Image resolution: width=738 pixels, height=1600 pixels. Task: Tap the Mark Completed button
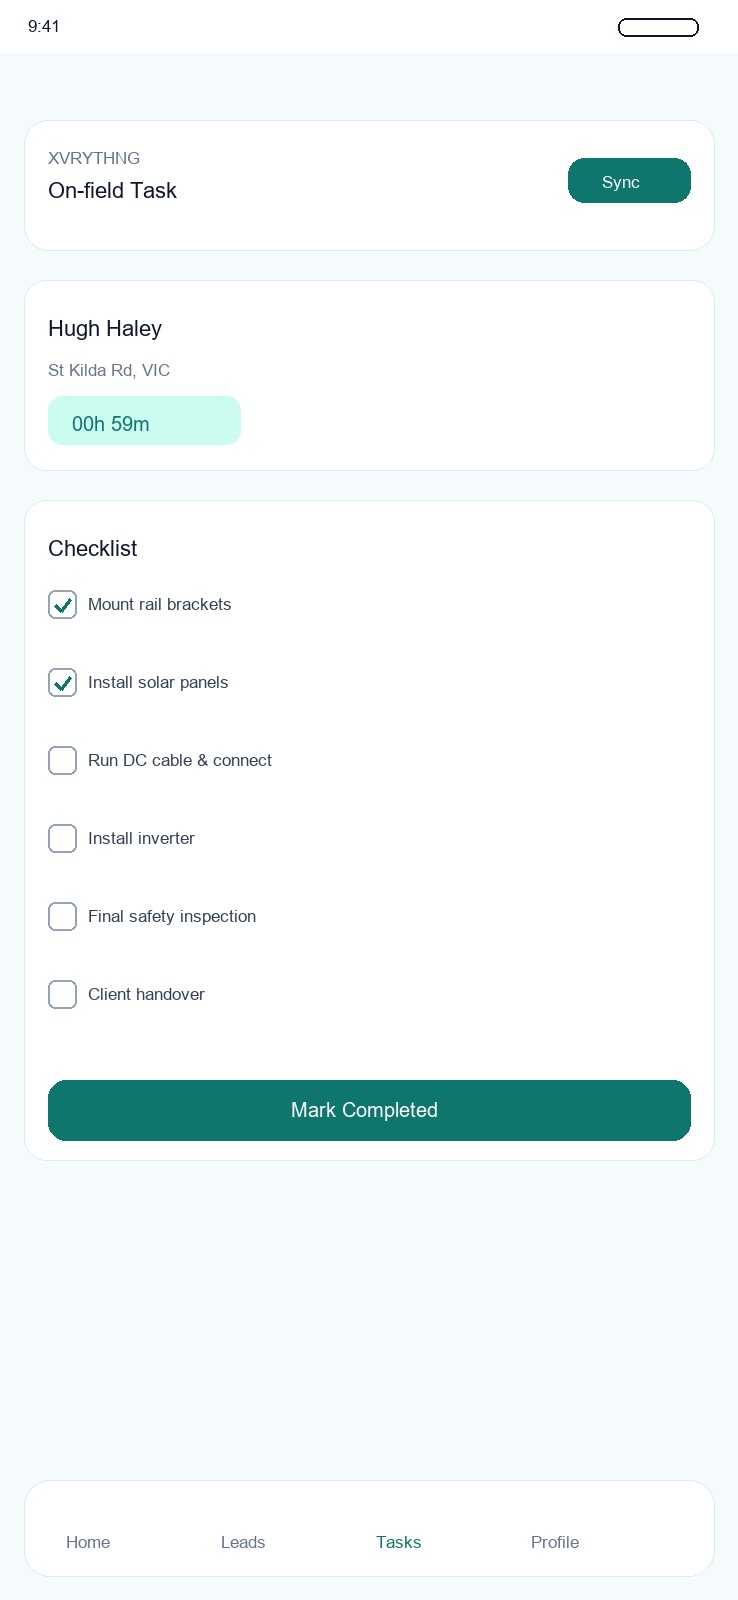click(369, 1110)
